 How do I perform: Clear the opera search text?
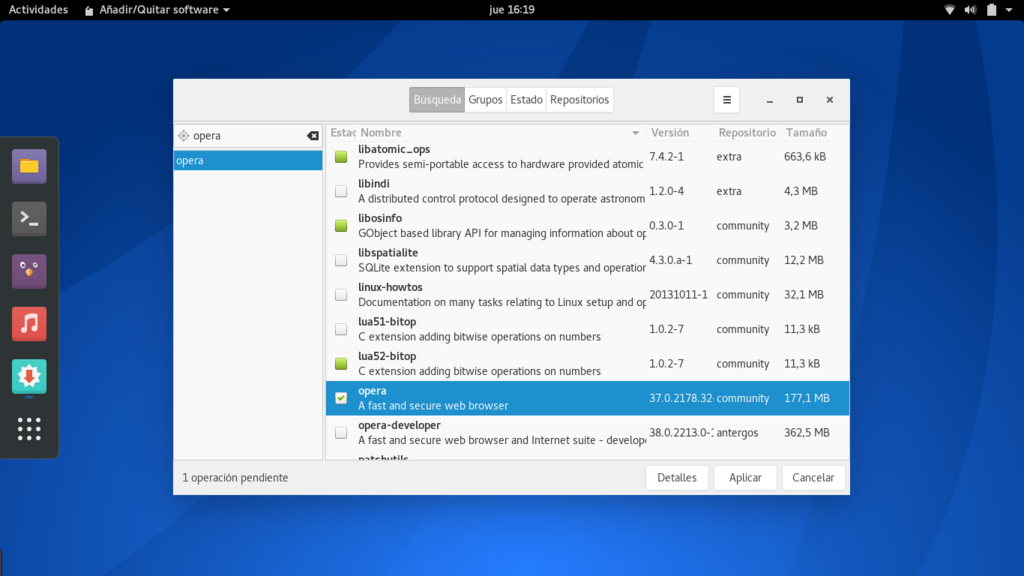coord(313,136)
